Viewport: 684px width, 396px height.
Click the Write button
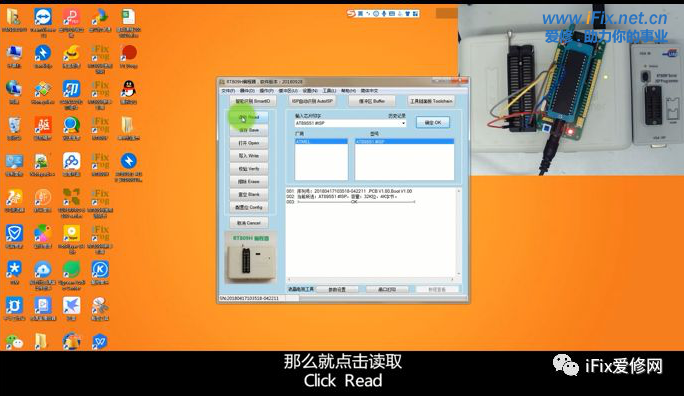coord(249,156)
